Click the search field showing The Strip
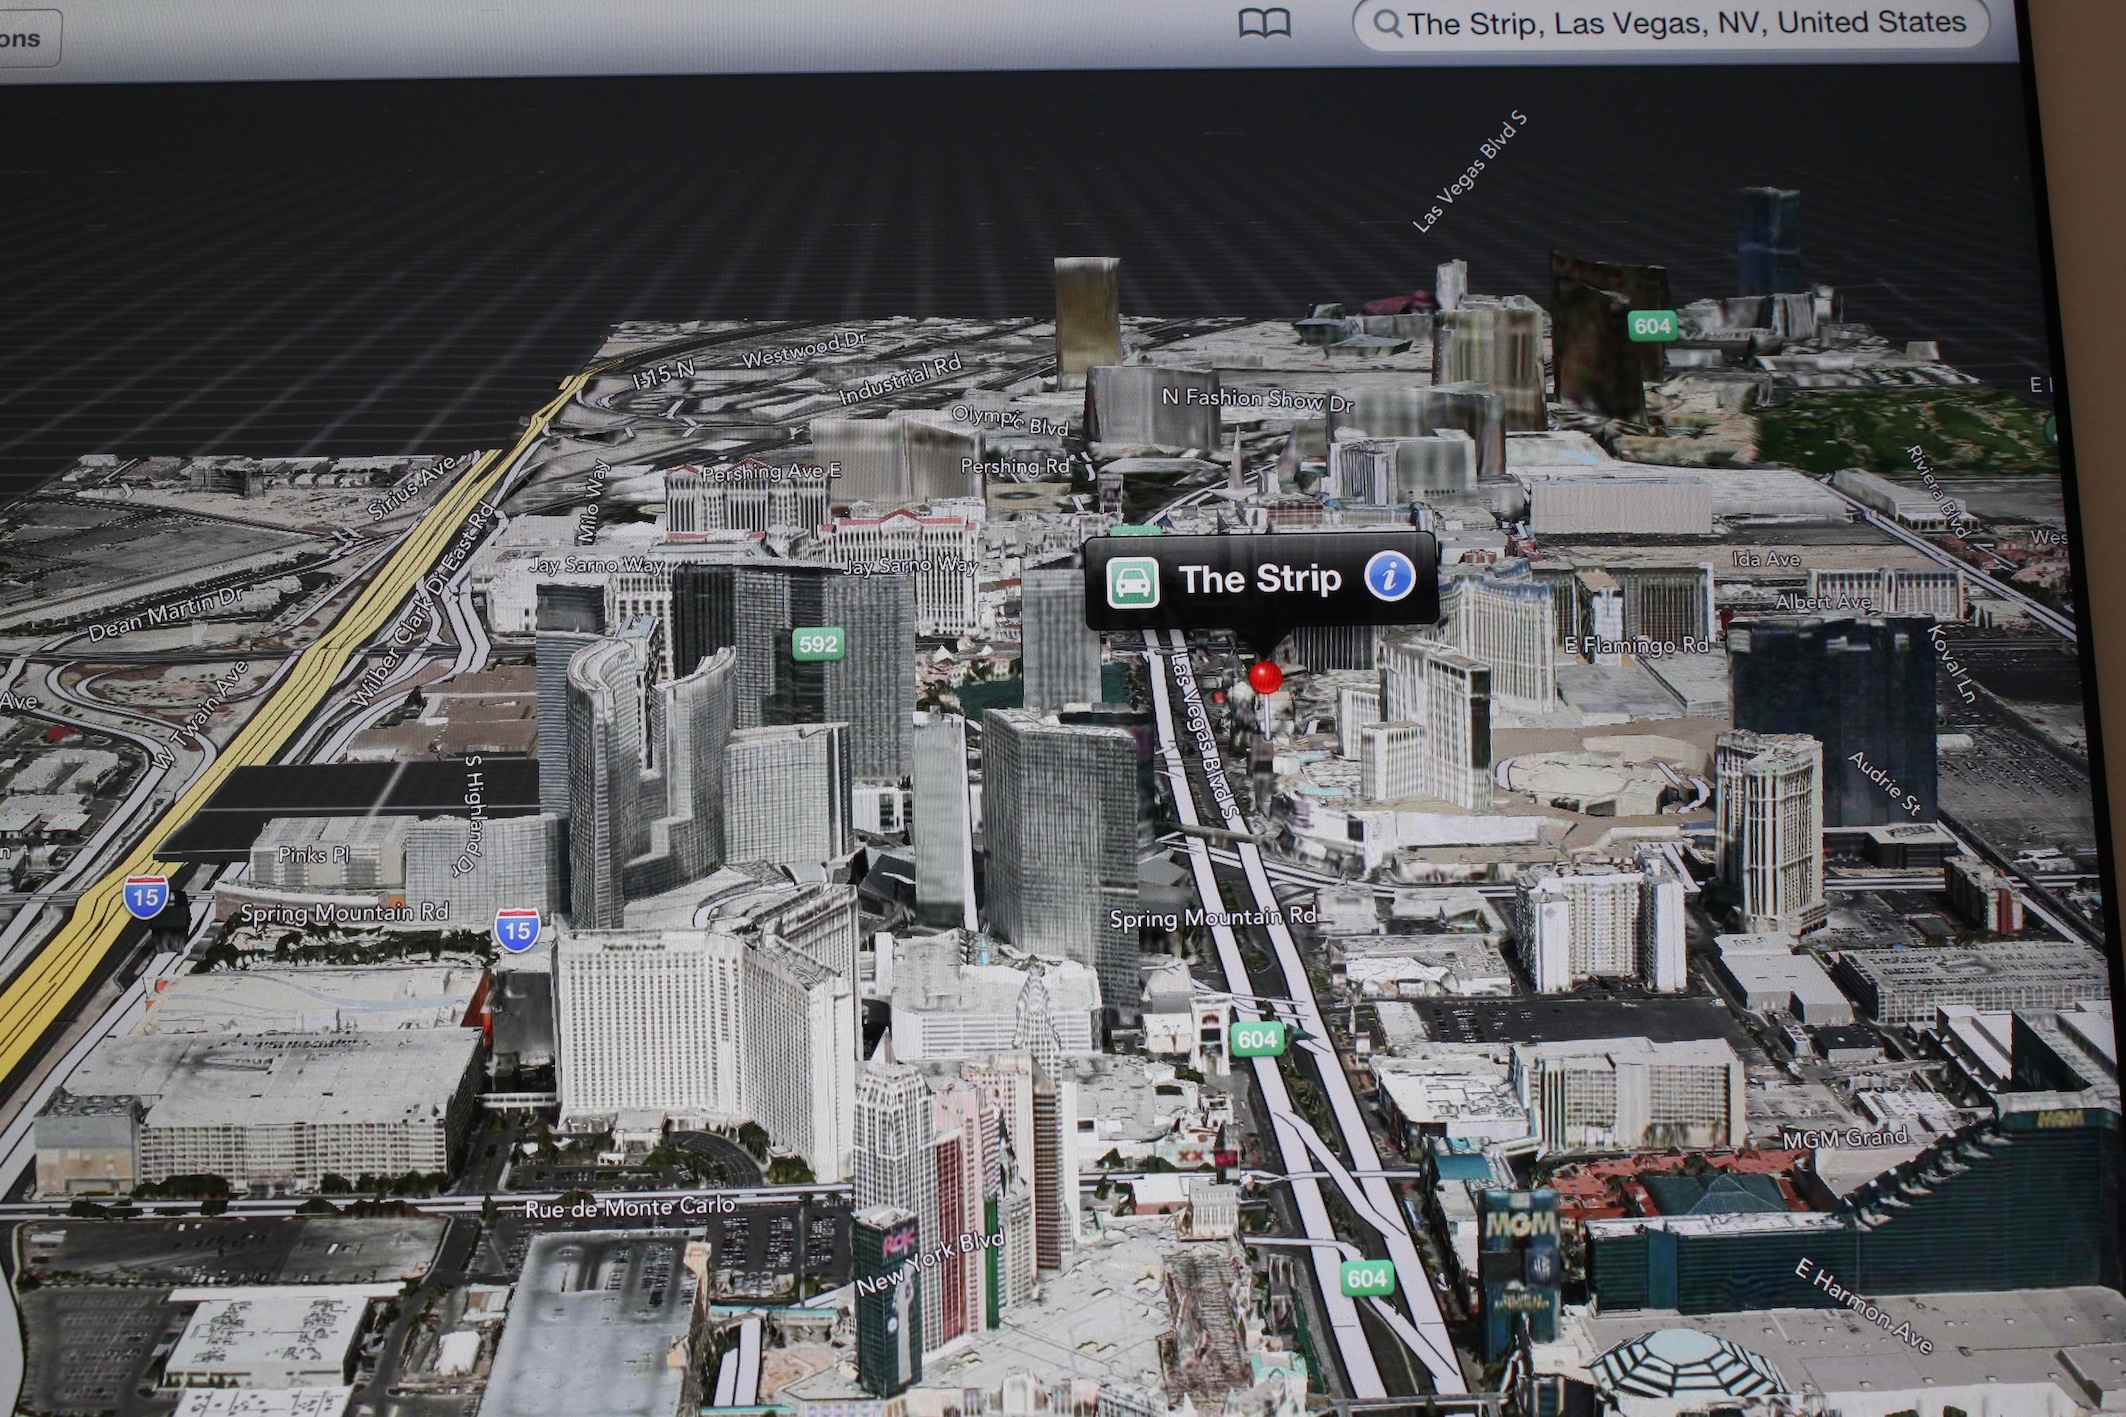The width and height of the screenshot is (2126, 1417). coord(1685,24)
